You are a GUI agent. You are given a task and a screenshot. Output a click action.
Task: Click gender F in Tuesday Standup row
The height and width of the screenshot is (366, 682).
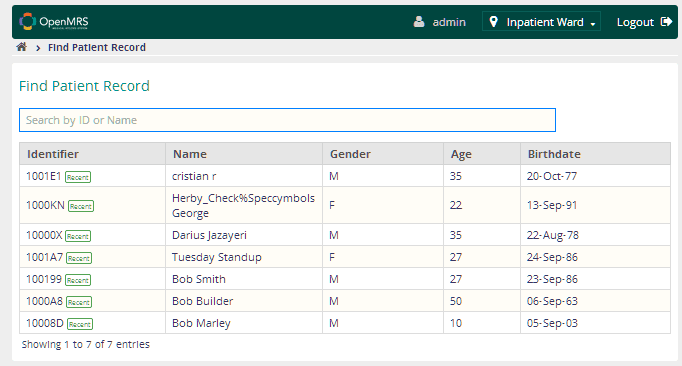pos(332,257)
